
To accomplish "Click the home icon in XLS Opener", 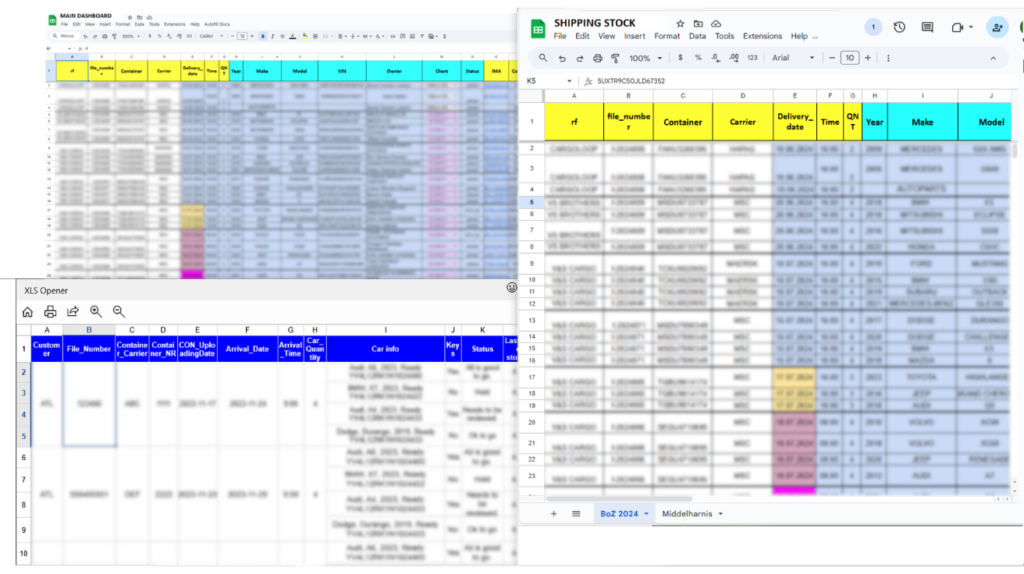I will coord(28,312).
